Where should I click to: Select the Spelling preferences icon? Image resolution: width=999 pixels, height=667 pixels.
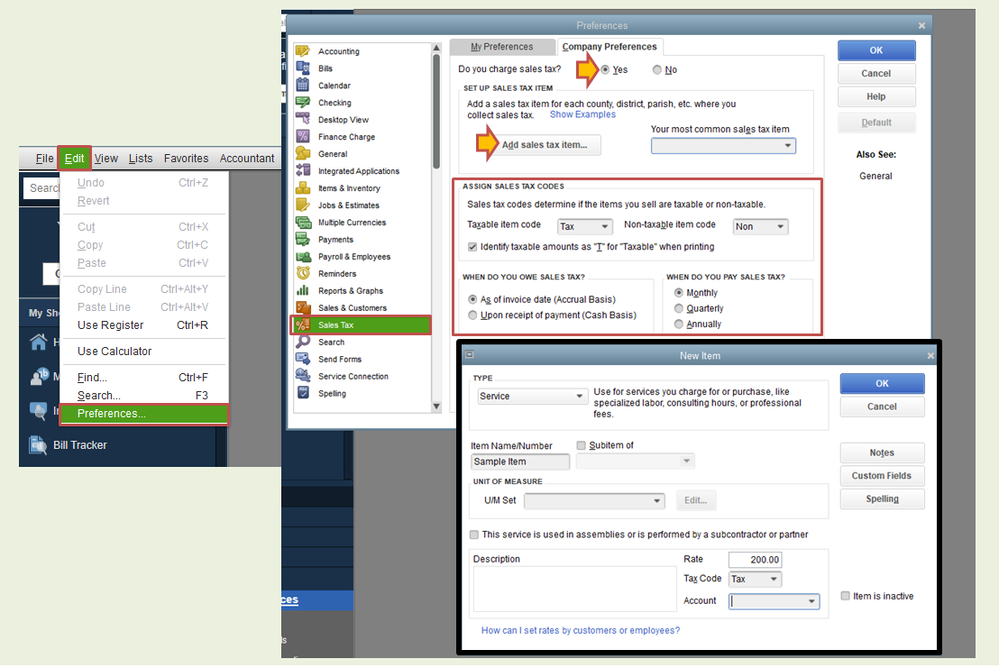(303, 393)
